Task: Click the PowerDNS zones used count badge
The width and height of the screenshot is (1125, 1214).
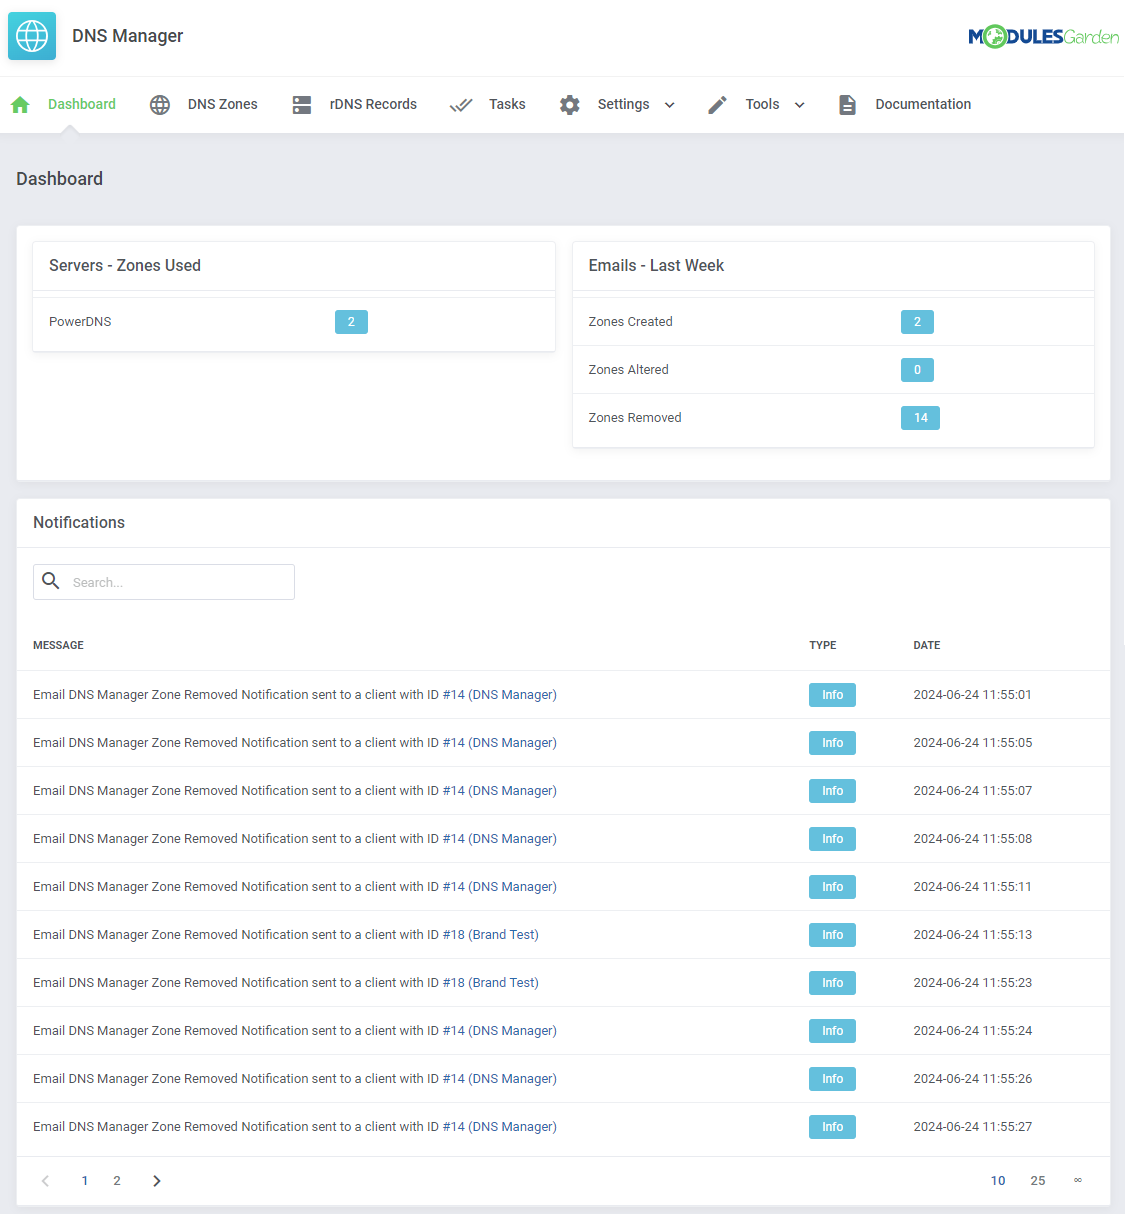Action: click(351, 322)
